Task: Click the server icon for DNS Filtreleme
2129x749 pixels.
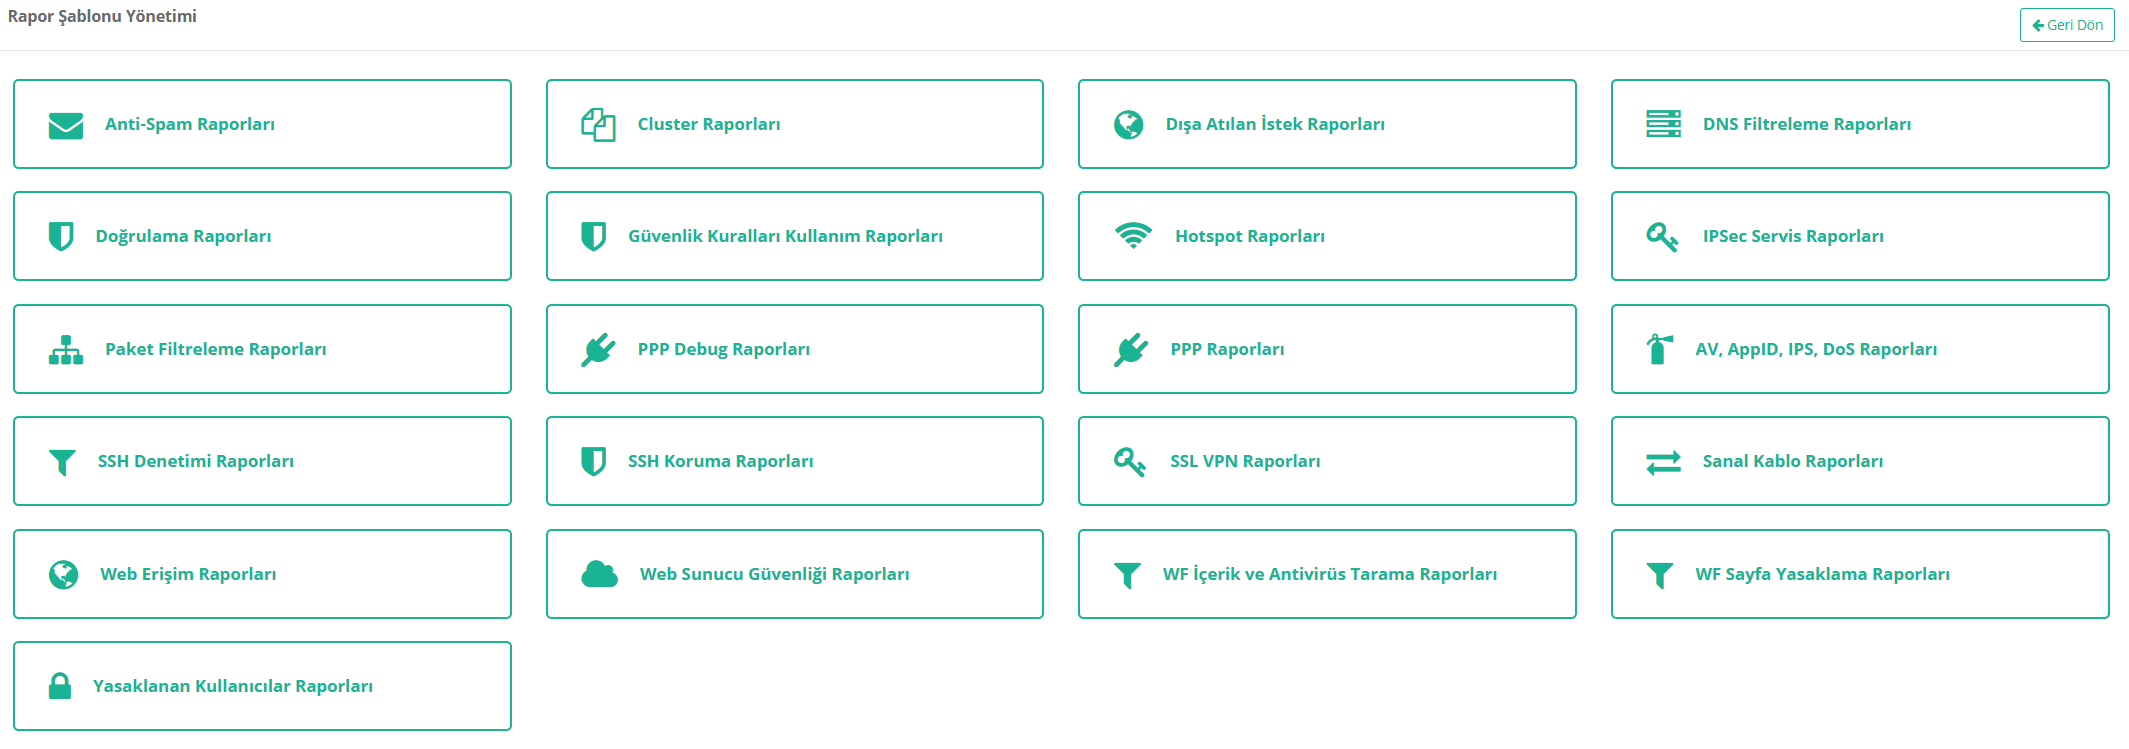Action: coord(1663,124)
